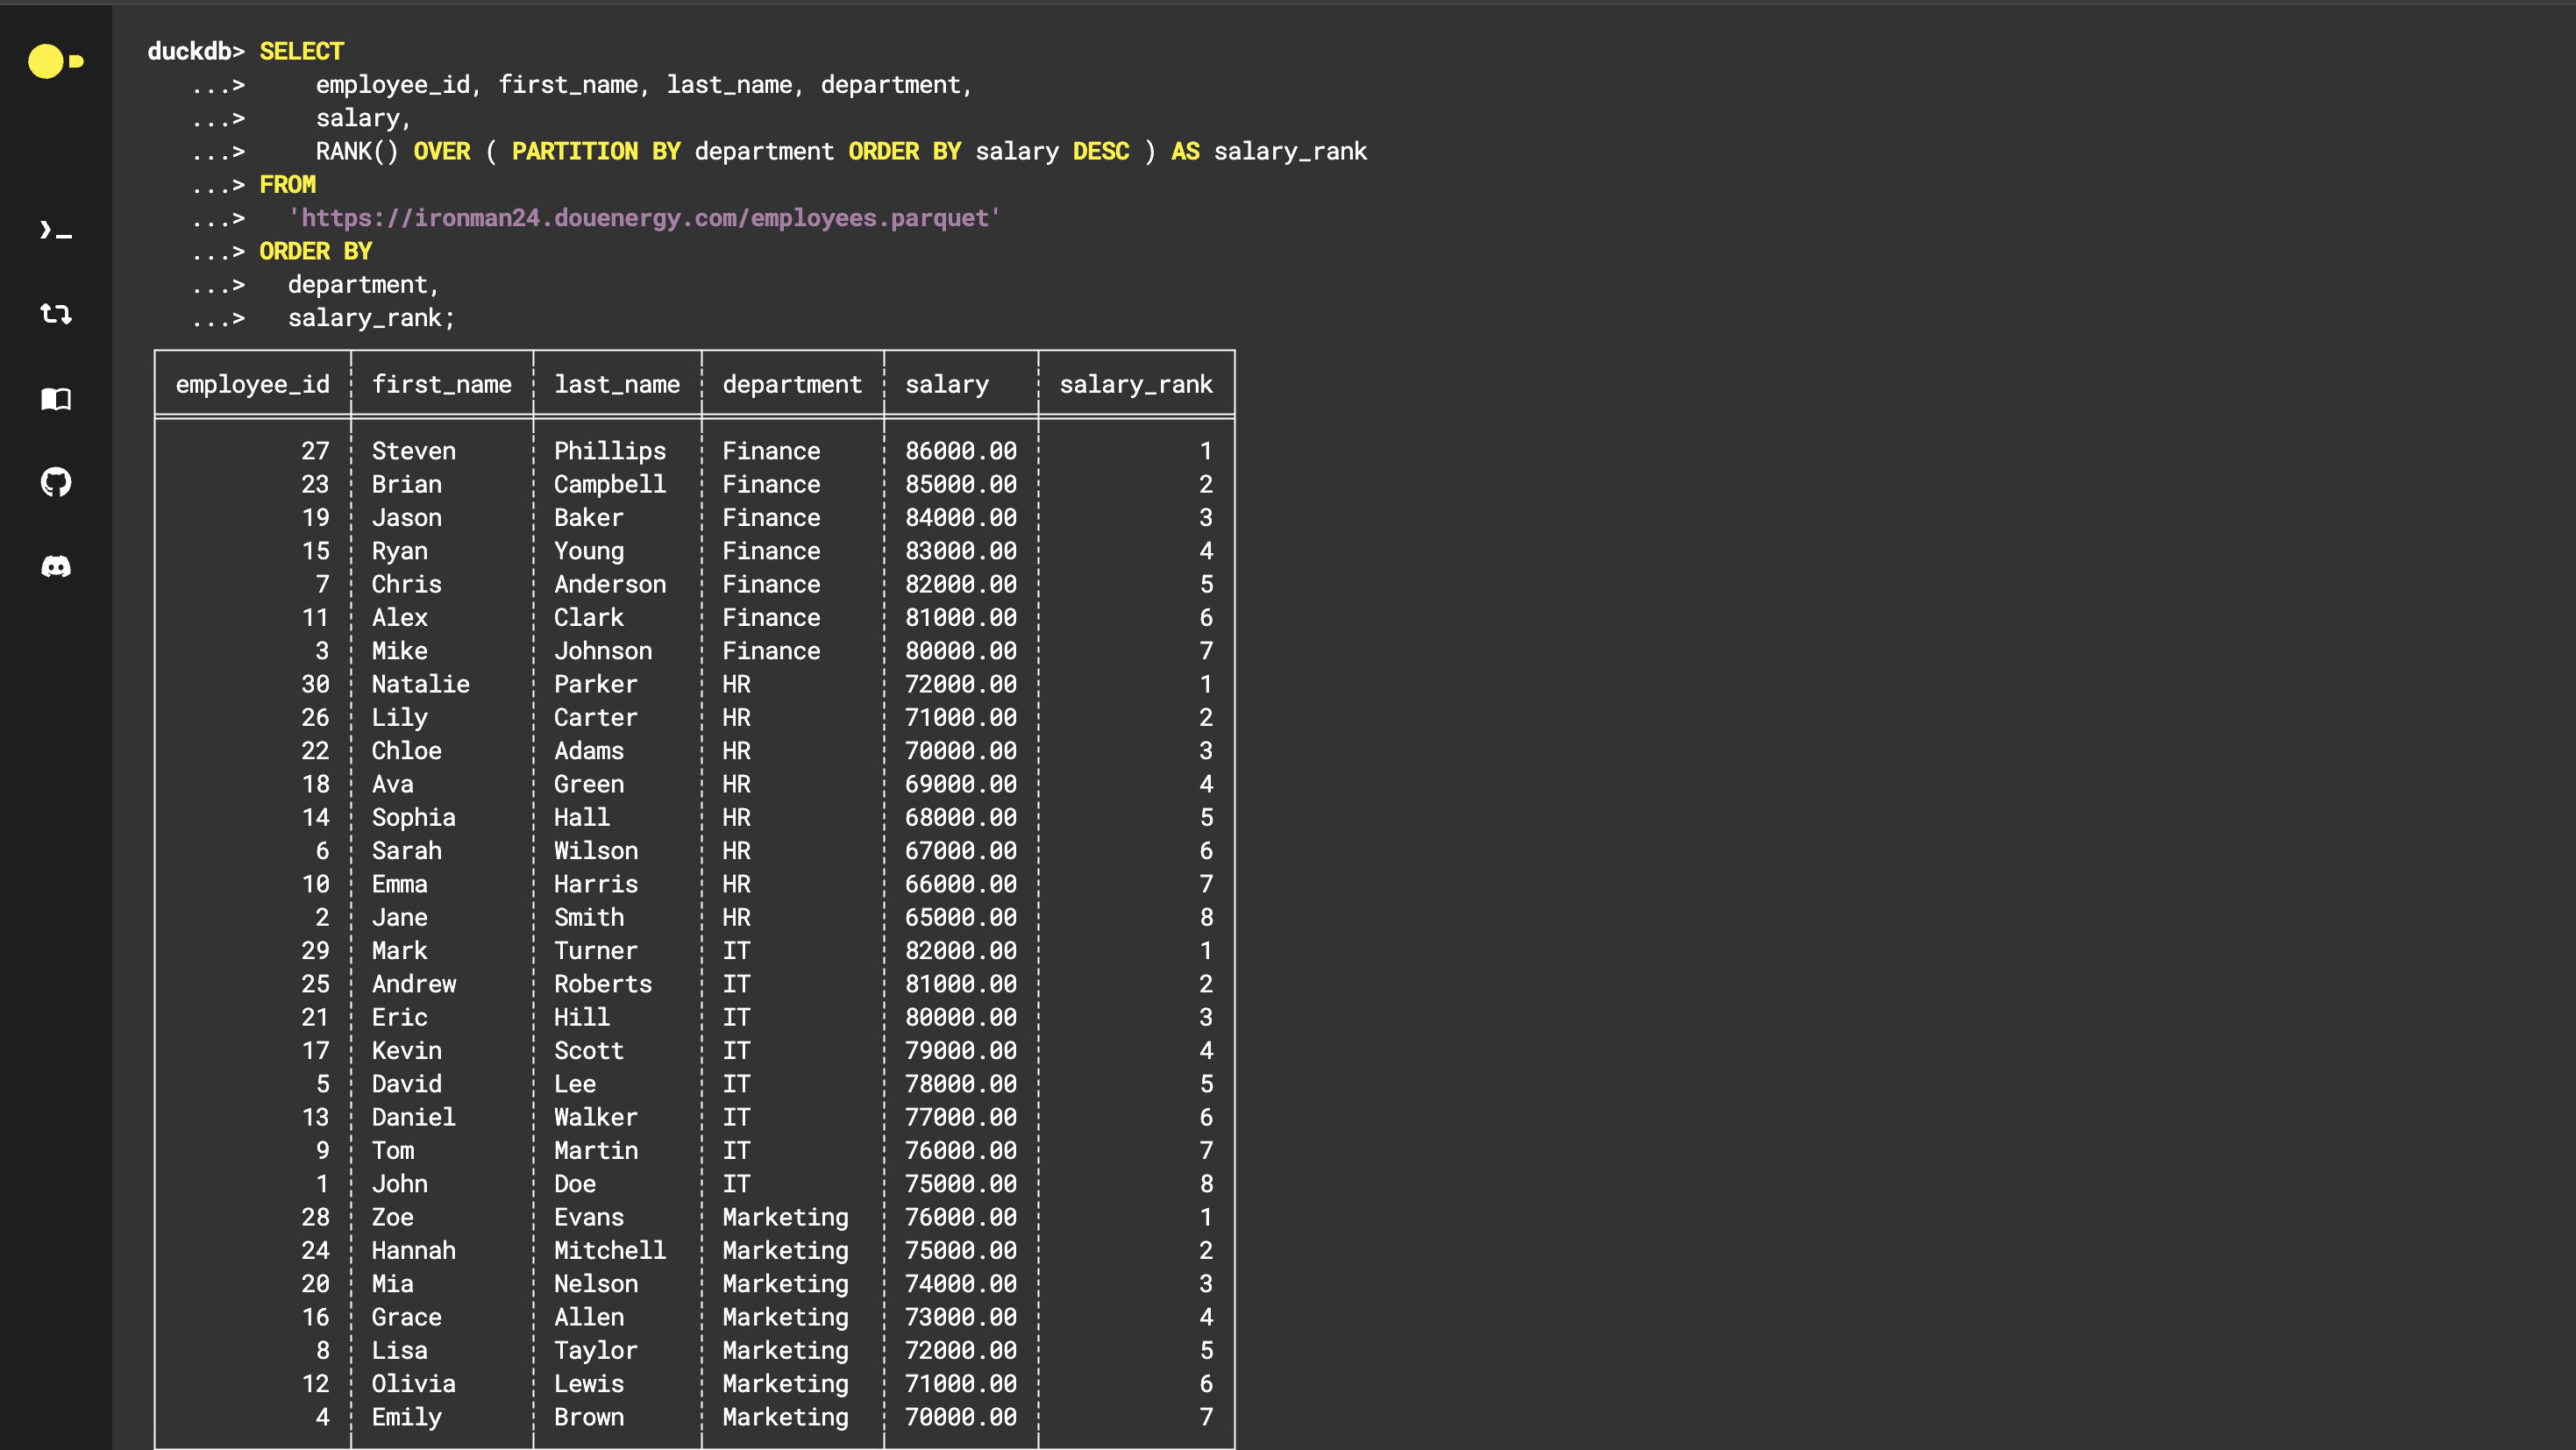Click the salary_rank column header
Viewport: 2576px width, 1450px height.
point(1136,384)
